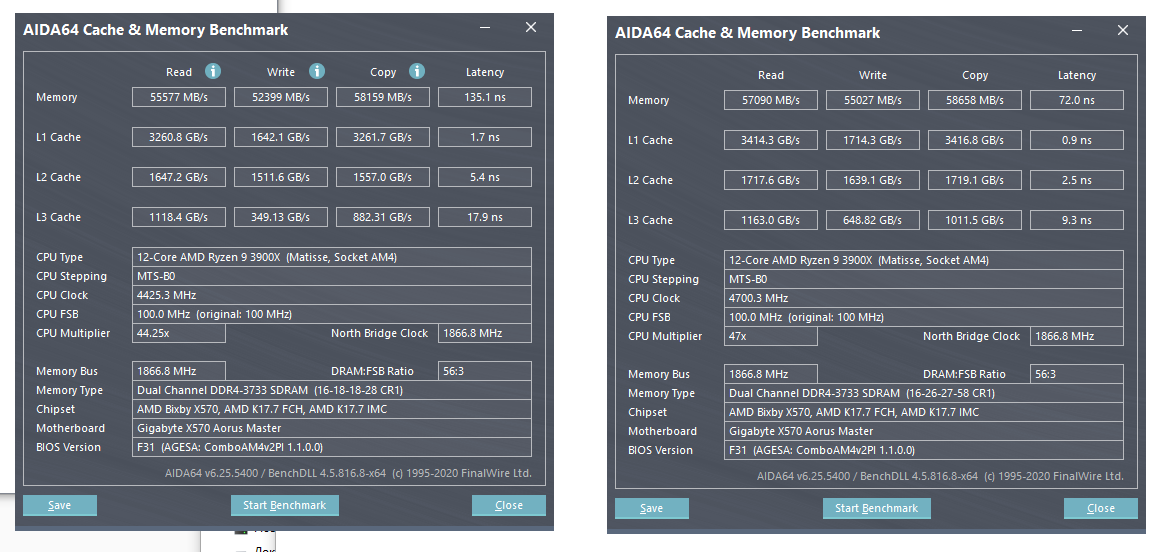The height and width of the screenshot is (552, 1170).
Task: Select L3 cache read 1163.0 GB/s
Action: click(x=771, y=220)
